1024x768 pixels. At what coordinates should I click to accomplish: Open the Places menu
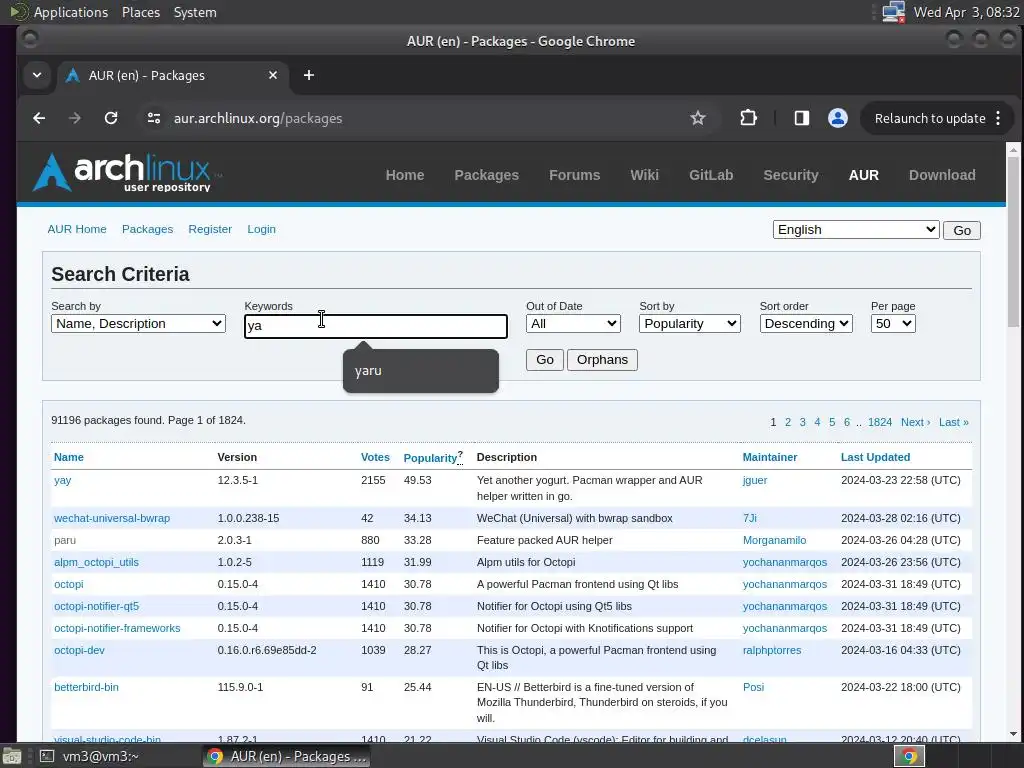tap(140, 12)
